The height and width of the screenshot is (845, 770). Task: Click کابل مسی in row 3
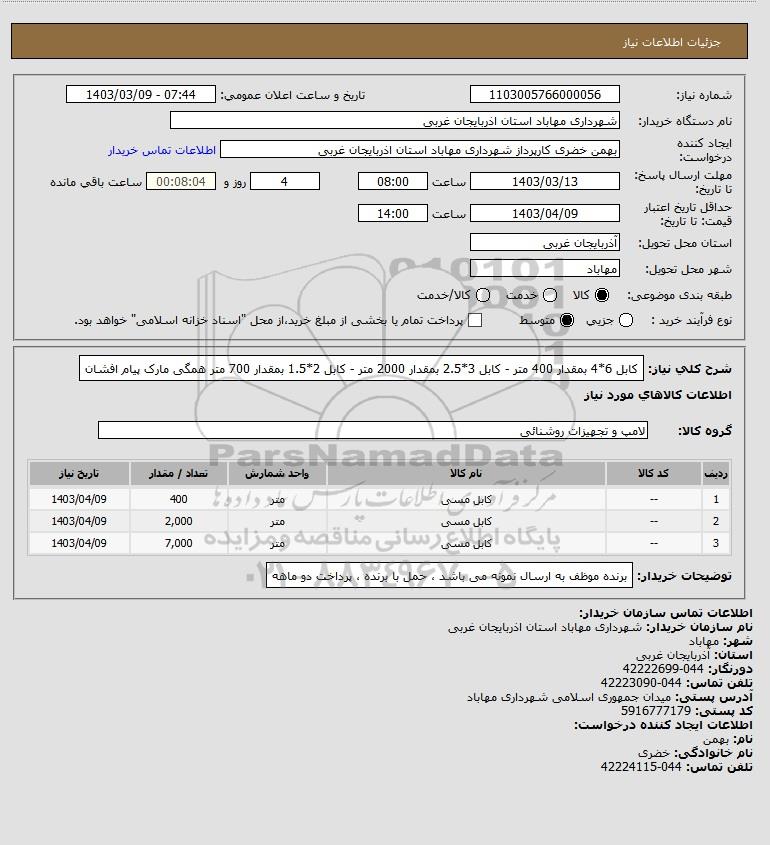click(x=466, y=544)
